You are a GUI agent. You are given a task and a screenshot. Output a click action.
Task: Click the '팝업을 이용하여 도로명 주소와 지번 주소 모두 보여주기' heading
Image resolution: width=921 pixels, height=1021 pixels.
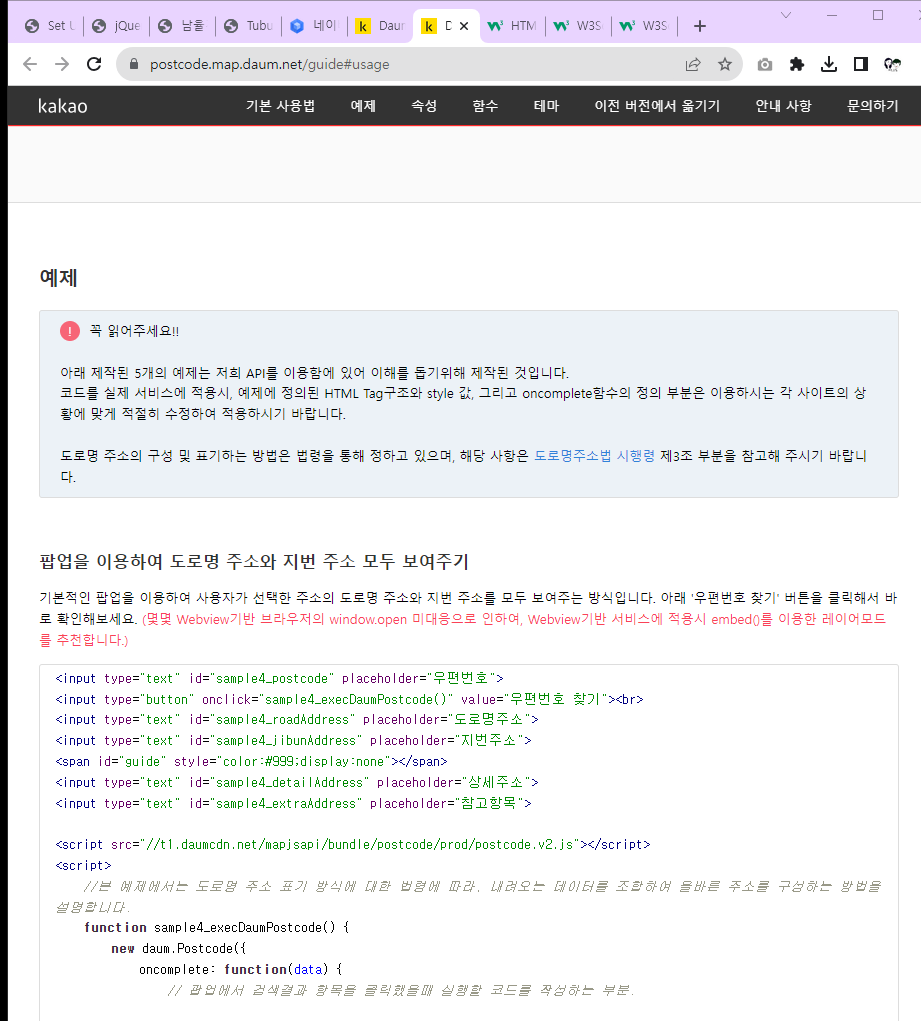[x=254, y=561]
